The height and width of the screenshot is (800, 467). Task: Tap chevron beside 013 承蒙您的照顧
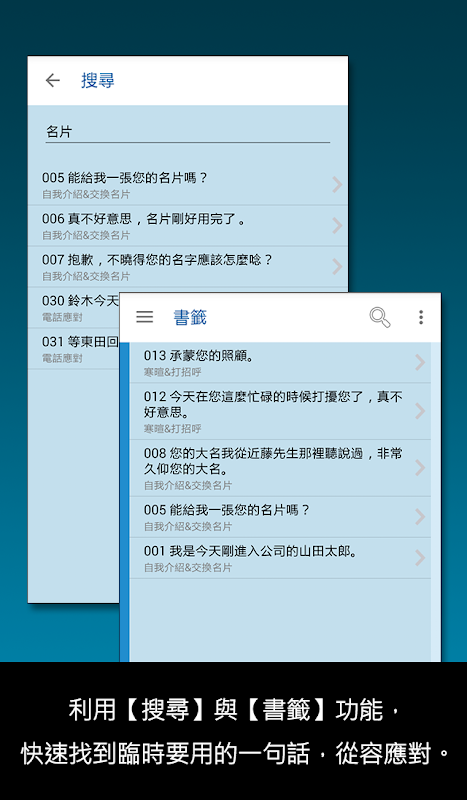click(x=420, y=362)
